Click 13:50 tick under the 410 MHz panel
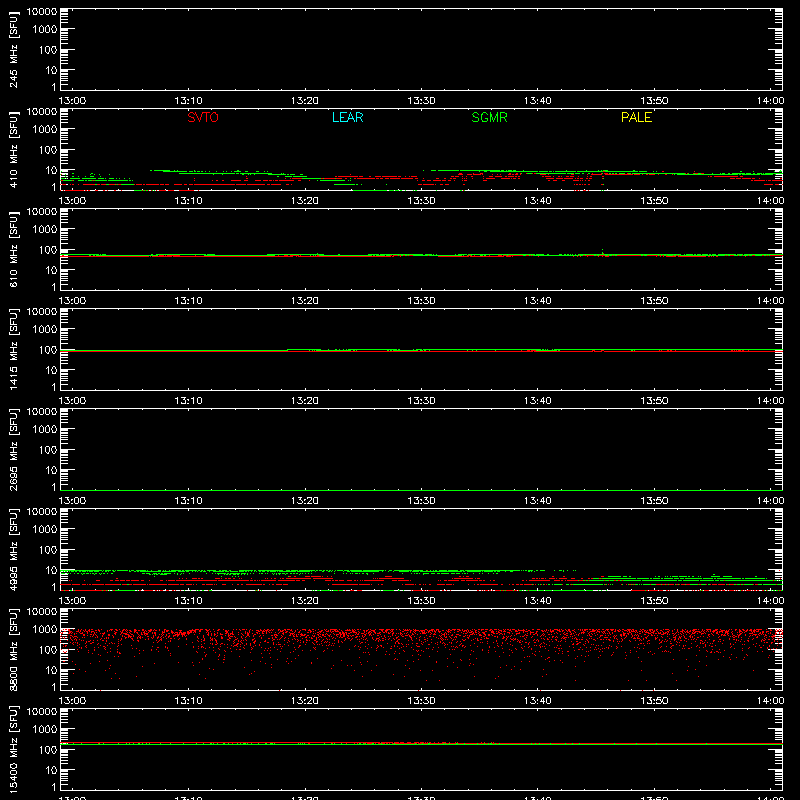 [x=654, y=201]
